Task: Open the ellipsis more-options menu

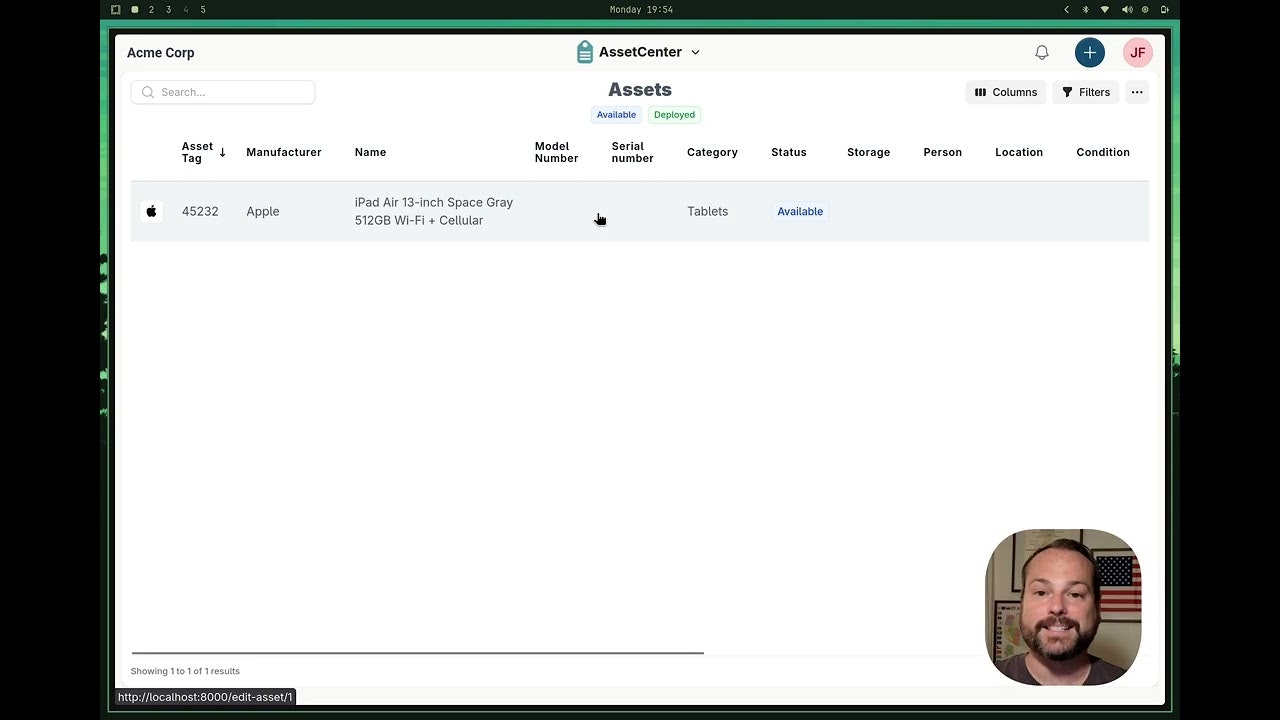Action: 1136,92
